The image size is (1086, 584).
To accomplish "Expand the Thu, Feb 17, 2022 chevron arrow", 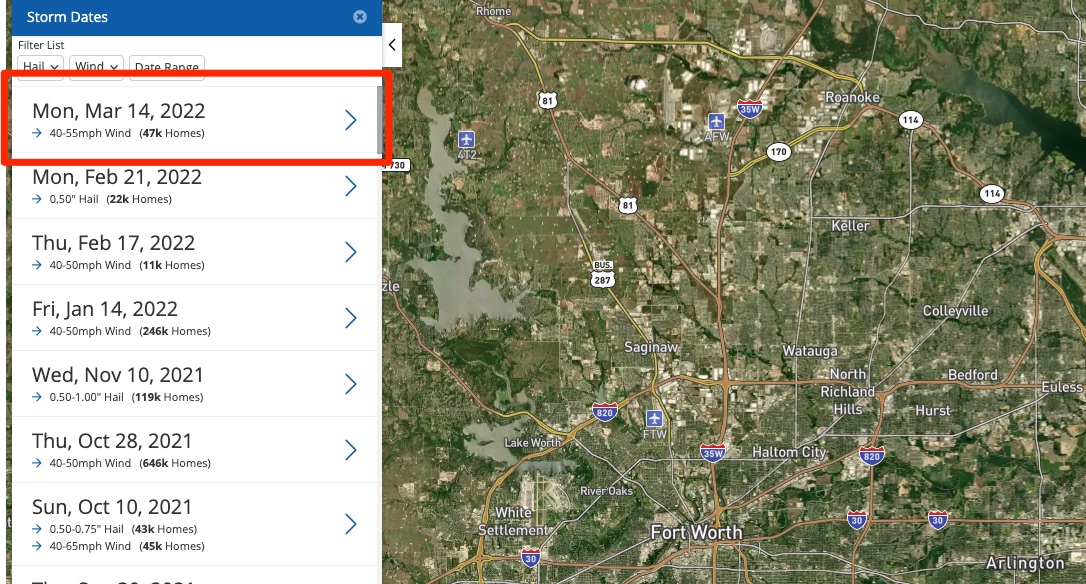I will pyautogui.click(x=351, y=252).
